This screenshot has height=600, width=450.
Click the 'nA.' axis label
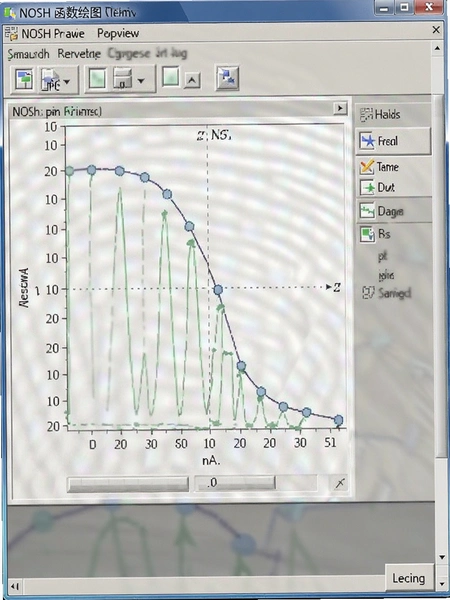(x=211, y=460)
